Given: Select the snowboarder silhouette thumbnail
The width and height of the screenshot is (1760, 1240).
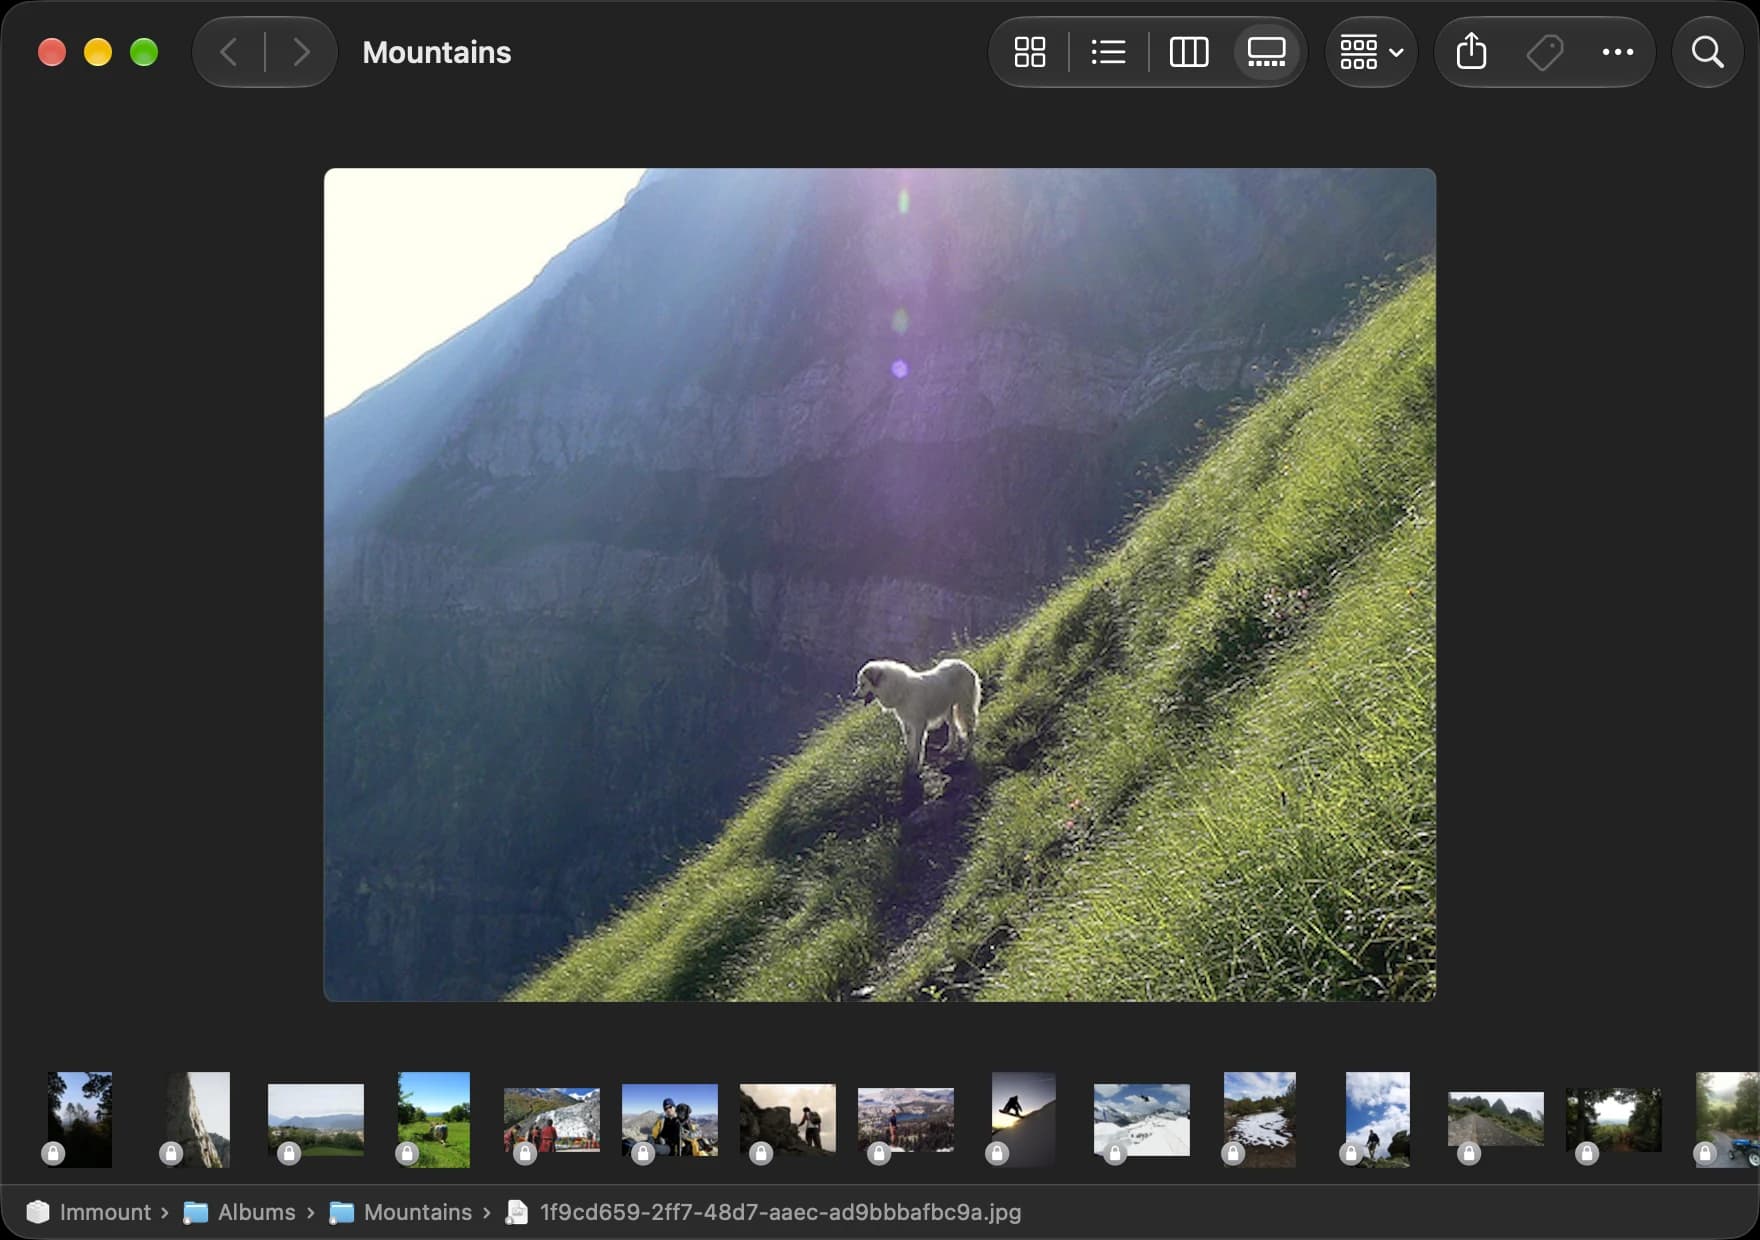Looking at the screenshot, I should (x=1024, y=1120).
